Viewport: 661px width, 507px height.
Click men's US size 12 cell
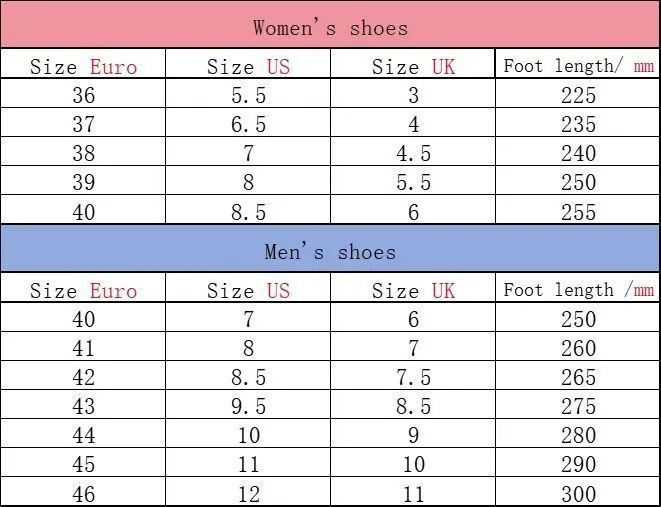(248, 492)
